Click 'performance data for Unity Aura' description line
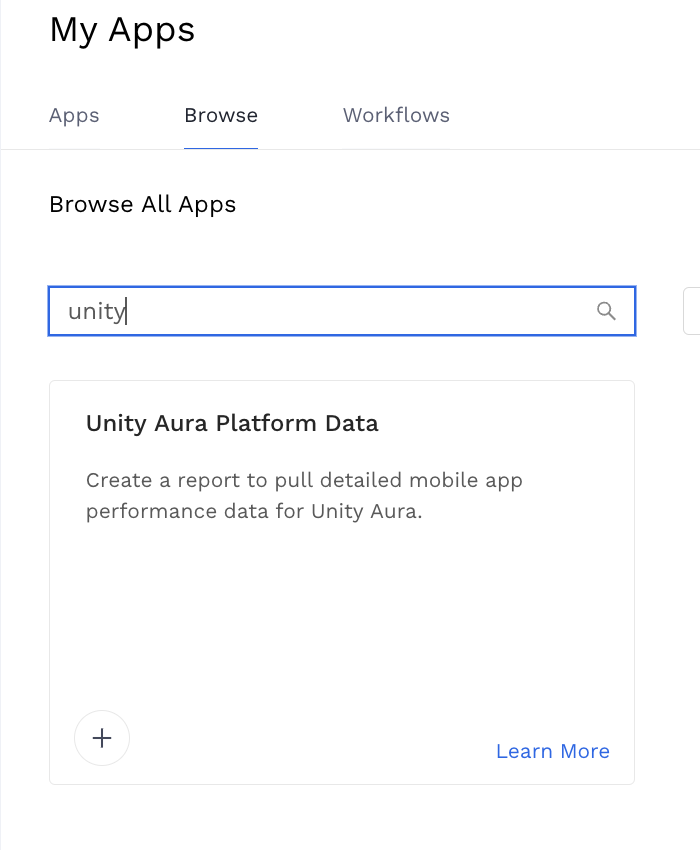 click(255, 512)
